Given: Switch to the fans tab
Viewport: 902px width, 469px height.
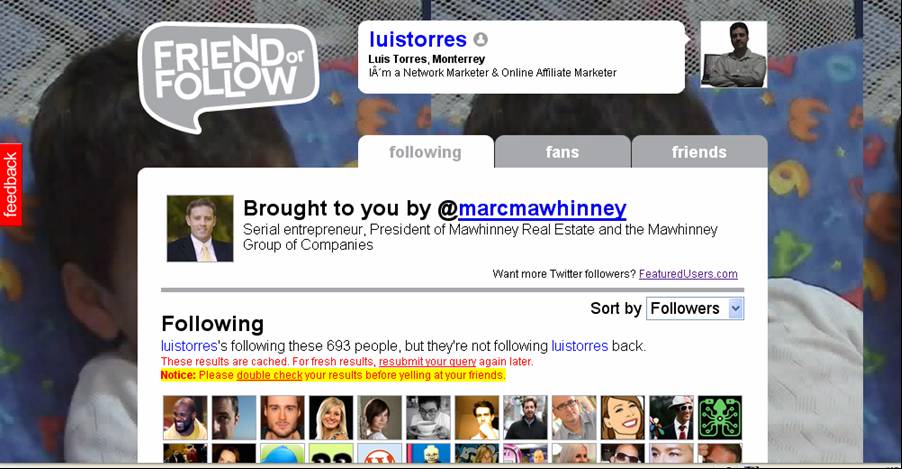Looking at the screenshot, I should (562, 152).
